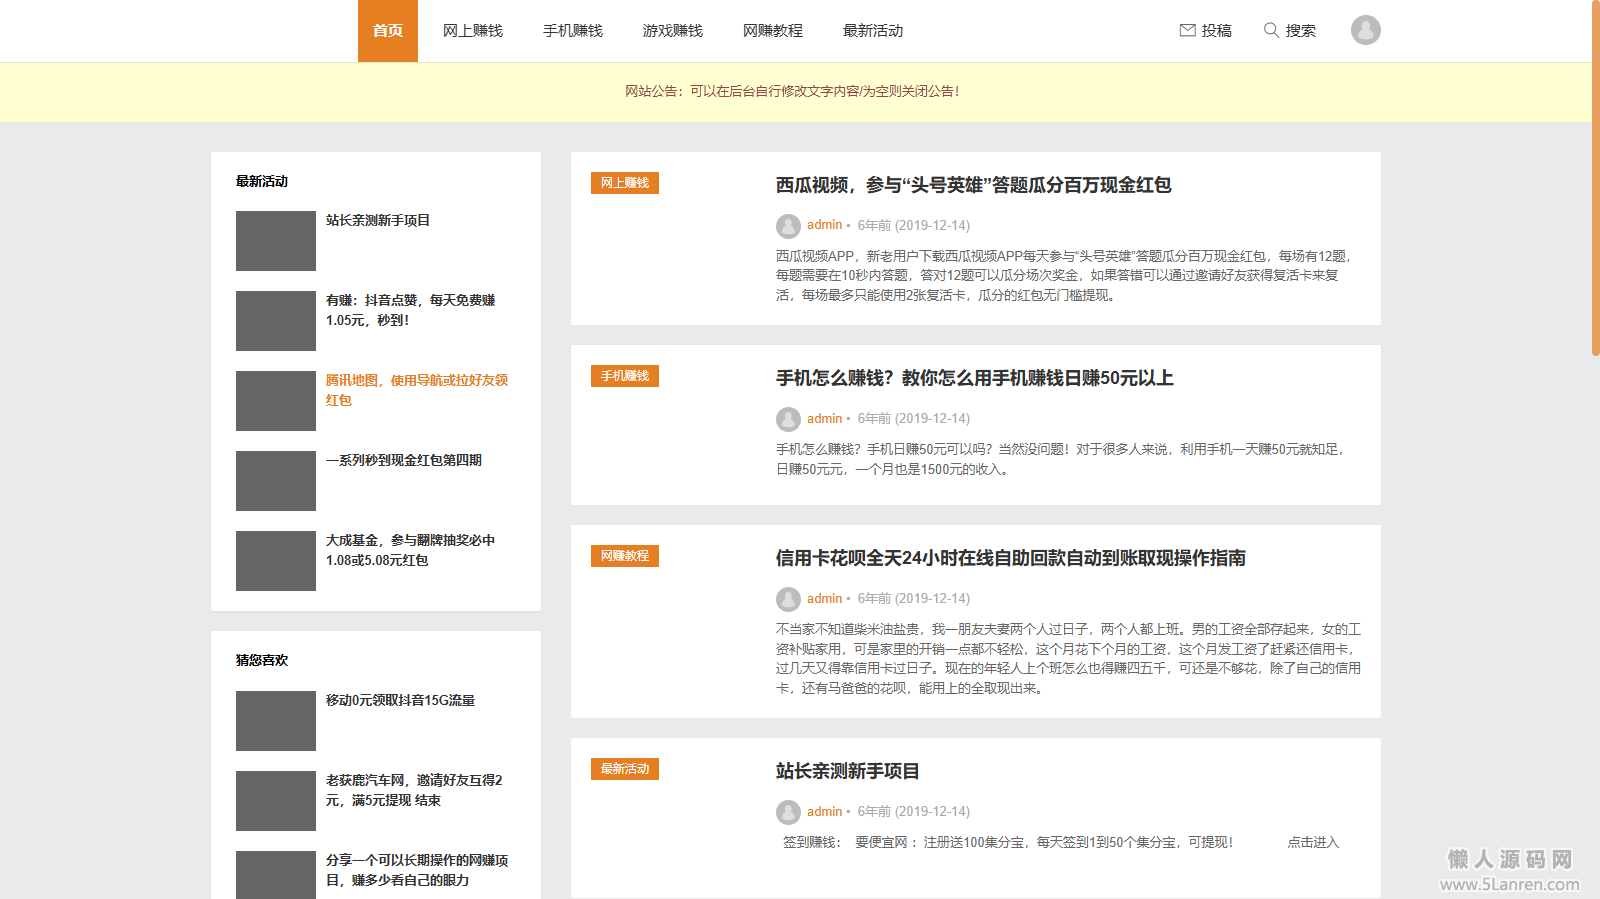Click admin avatar on 手机怎么赚钱 post
The width and height of the screenshot is (1600, 899).
pyautogui.click(x=788, y=419)
